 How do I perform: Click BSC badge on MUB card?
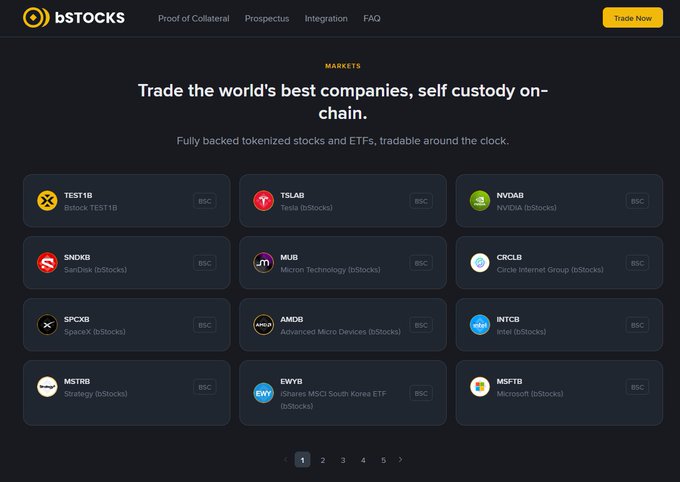pyautogui.click(x=421, y=263)
